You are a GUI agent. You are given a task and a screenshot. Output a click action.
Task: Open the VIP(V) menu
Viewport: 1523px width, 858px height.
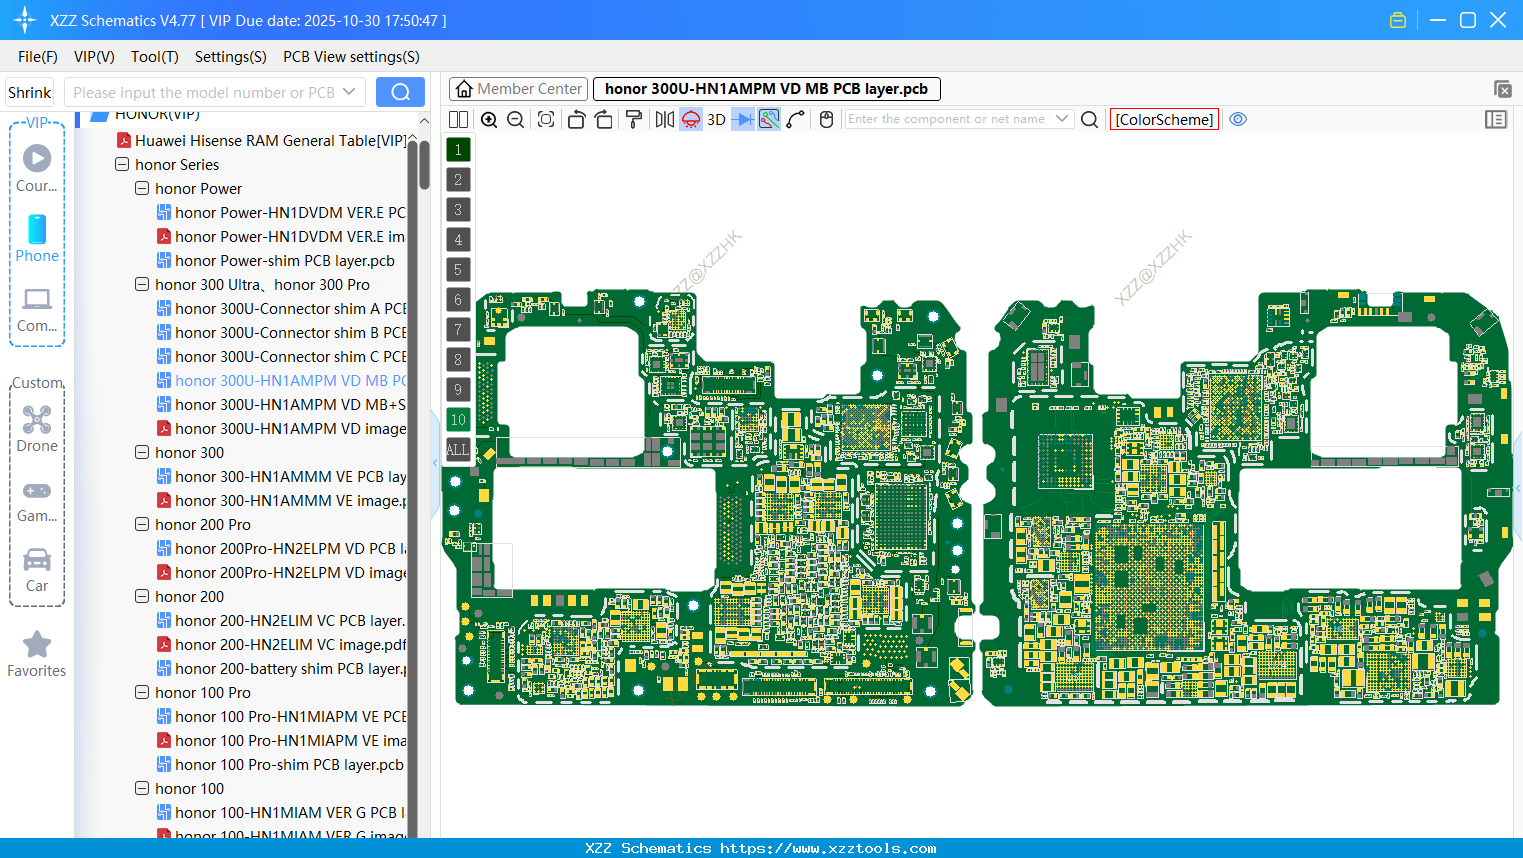(94, 57)
